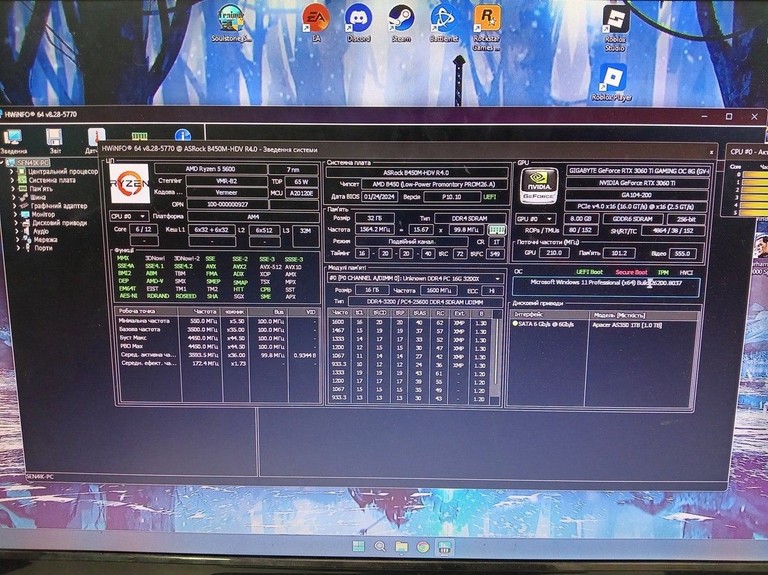Click the blue info toolbar icon
This screenshot has width=768, height=575.
(x=183, y=136)
